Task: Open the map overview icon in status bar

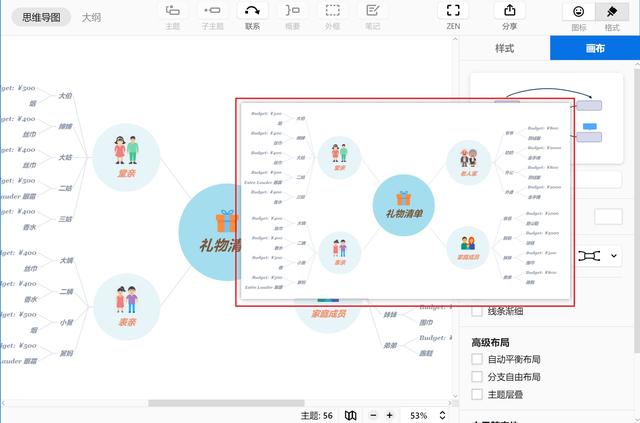Action: tap(350, 415)
